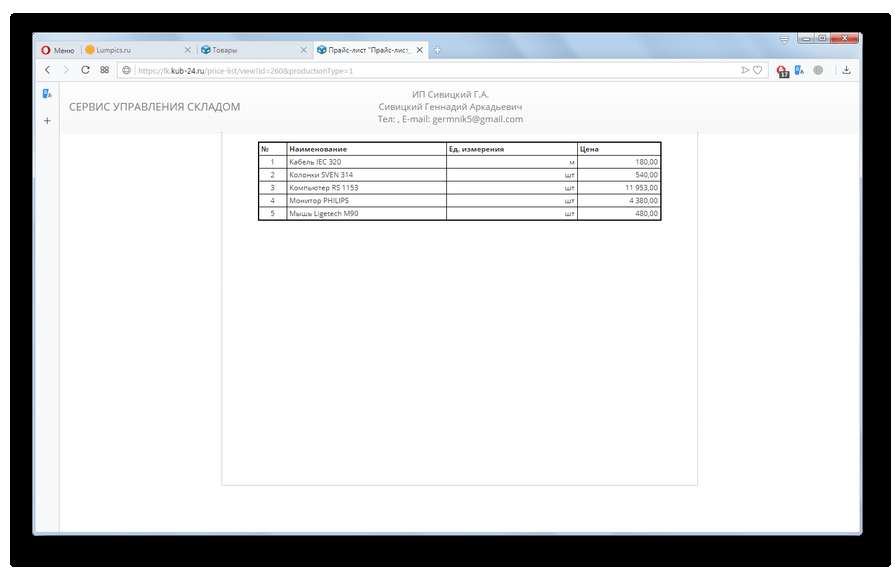
Task: Open the tab menu icon above window controls
Action: [784, 39]
